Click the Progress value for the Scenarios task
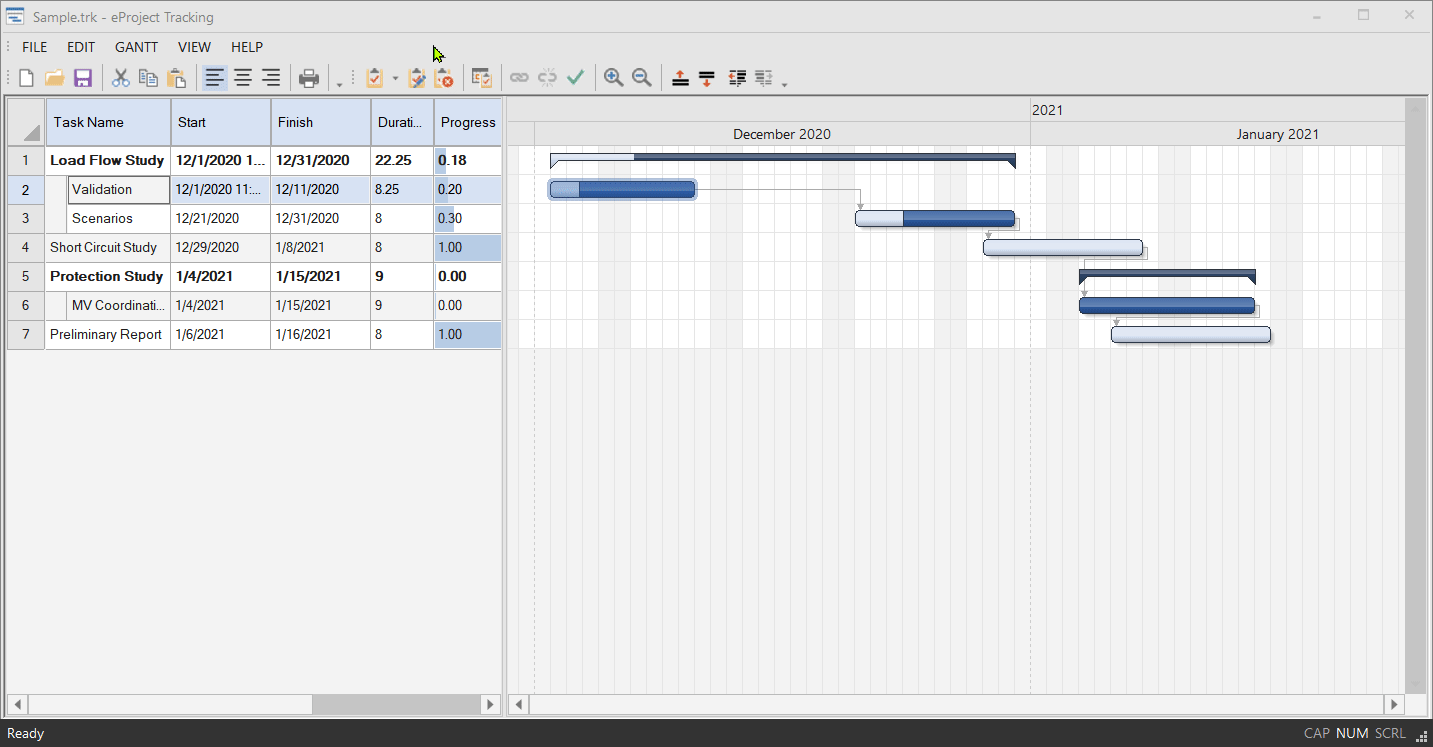 [467, 218]
